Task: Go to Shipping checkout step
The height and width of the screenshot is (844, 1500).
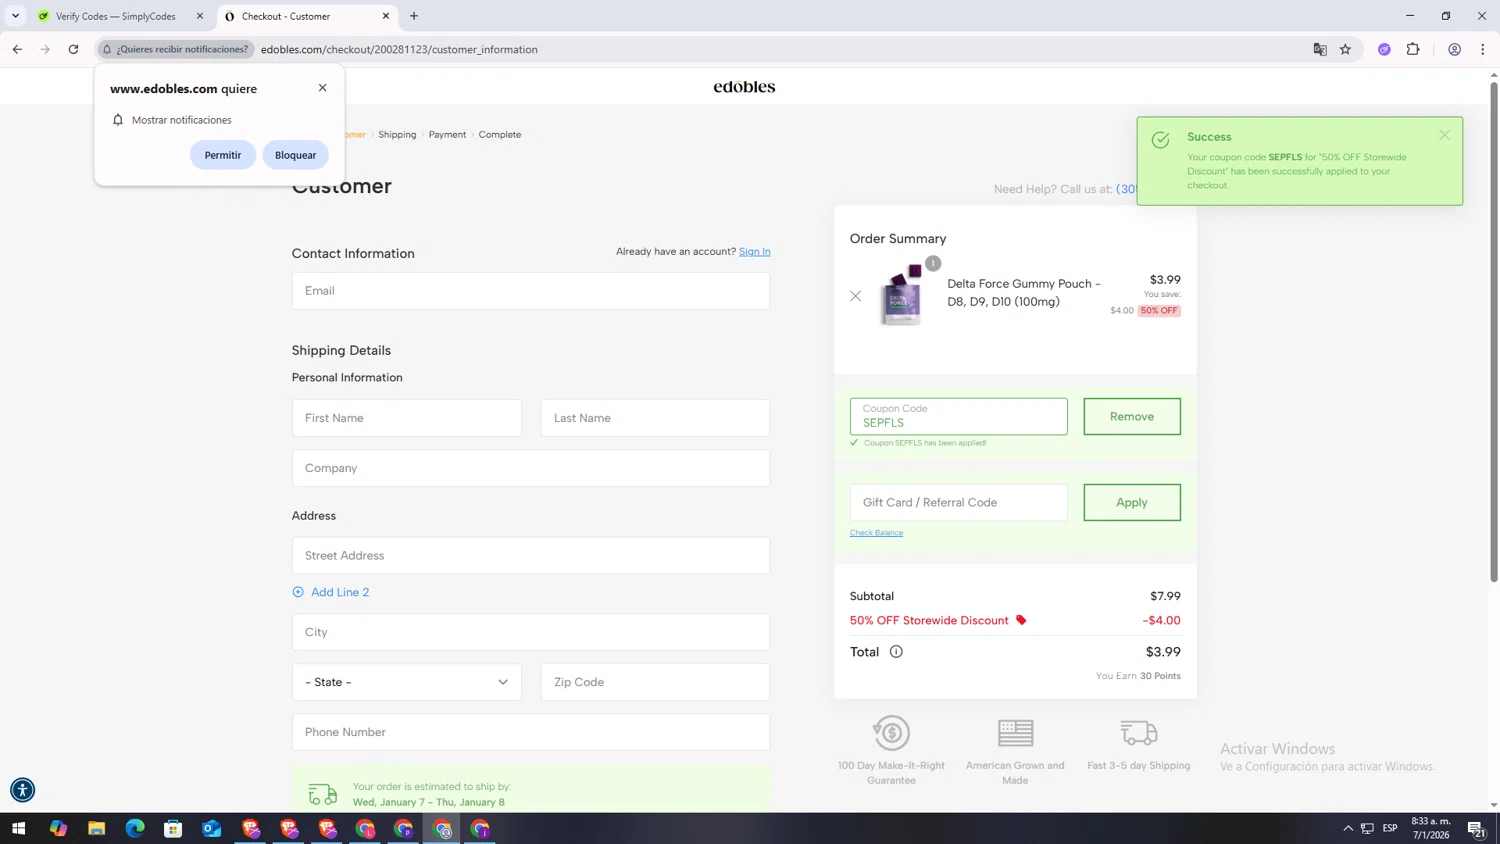Action: pyautogui.click(x=397, y=134)
